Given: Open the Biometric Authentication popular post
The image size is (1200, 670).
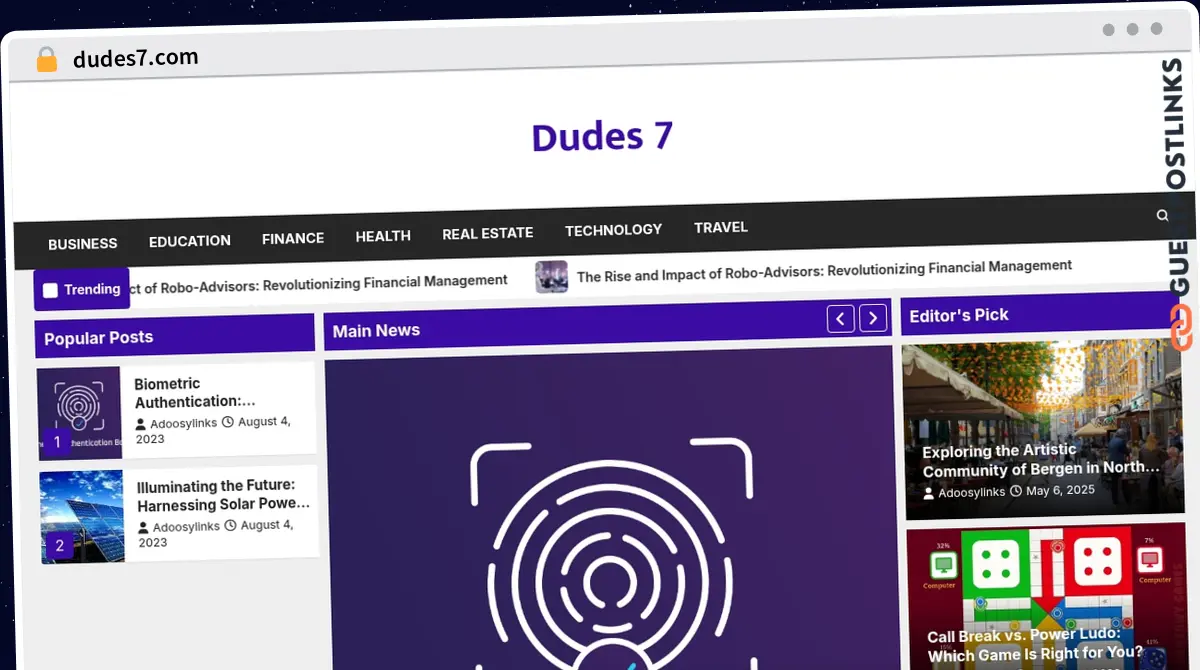Looking at the screenshot, I should pyautogui.click(x=195, y=392).
